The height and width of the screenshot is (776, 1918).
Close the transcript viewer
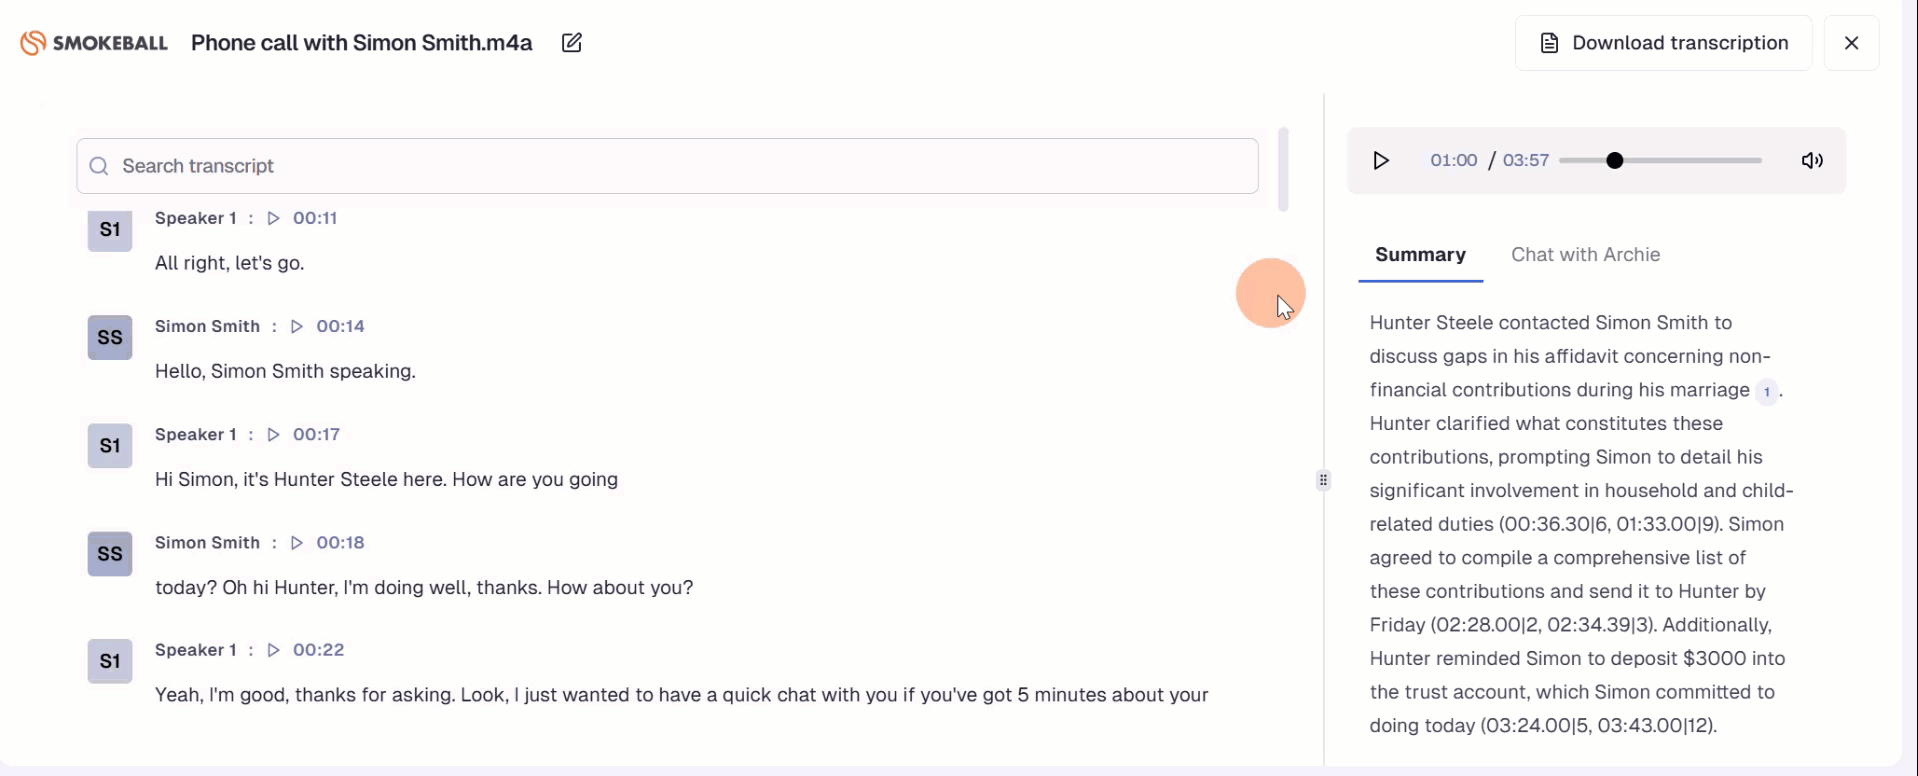(x=1851, y=43)
